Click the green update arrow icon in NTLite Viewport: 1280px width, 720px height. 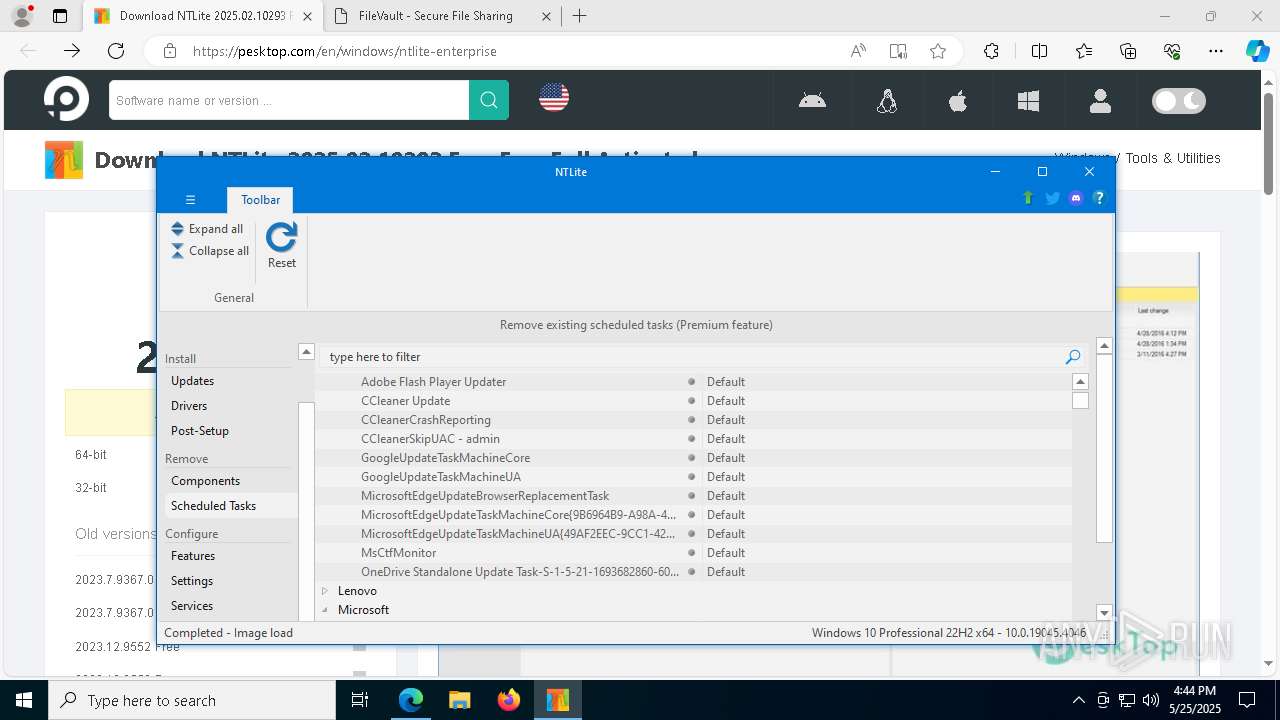click(x=1027, y=198)
